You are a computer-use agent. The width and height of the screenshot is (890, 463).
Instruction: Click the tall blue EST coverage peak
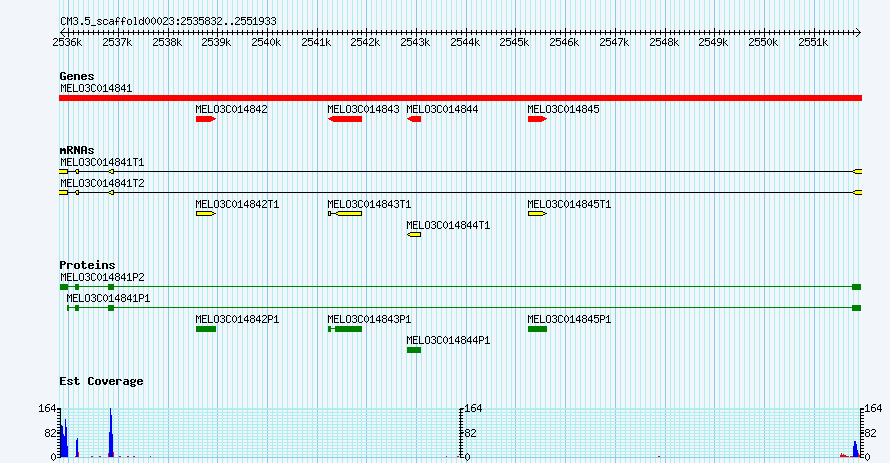click(x=111, y=432)
